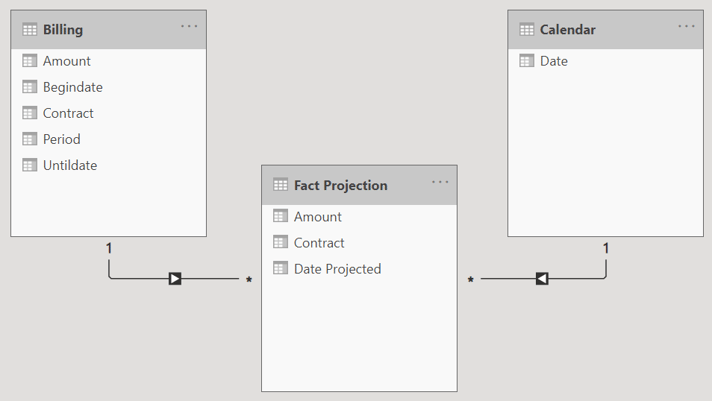
Task: Click the Date Projected column icon
Action: pyautogui.click(x=281, y=269)
